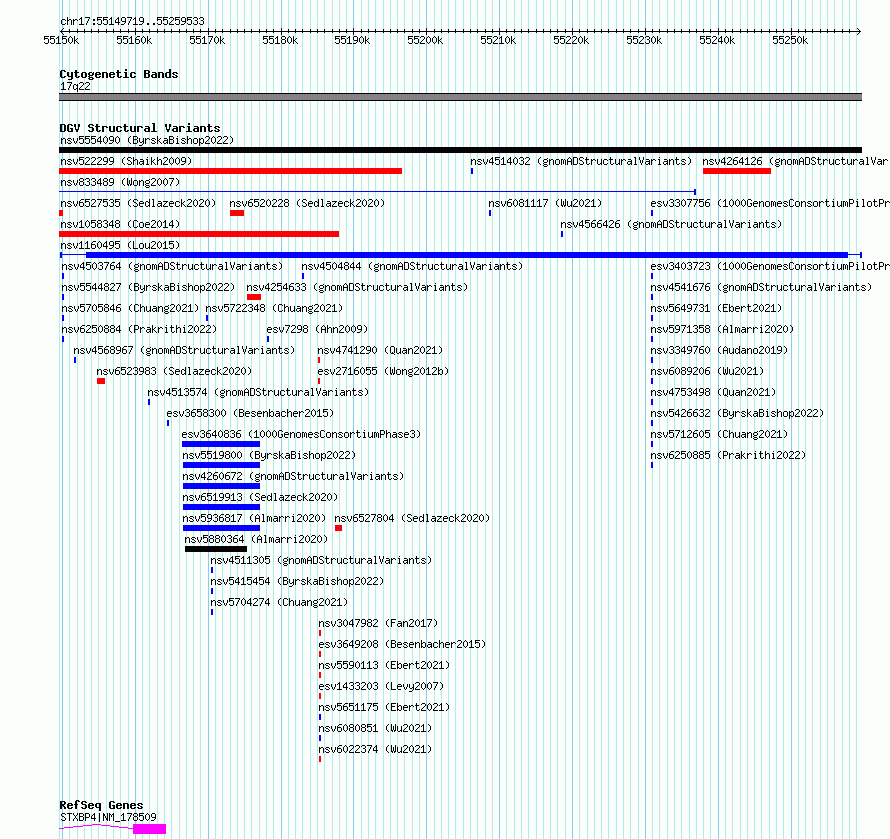Select nsv5544827 (ByrskaBishop2022) label
Viewport: 890px width, 839px height.
coord(148,287)
